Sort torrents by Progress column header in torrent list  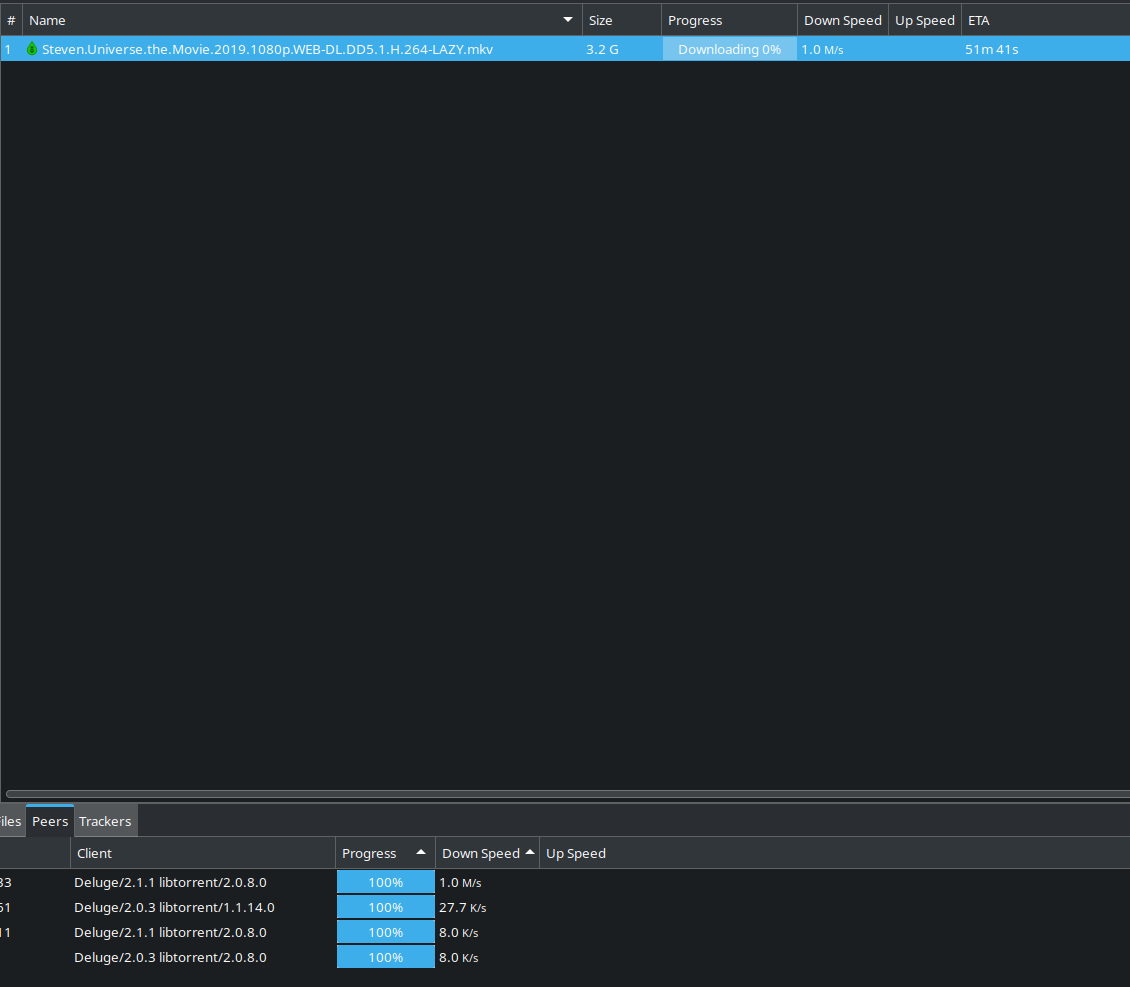729,20
